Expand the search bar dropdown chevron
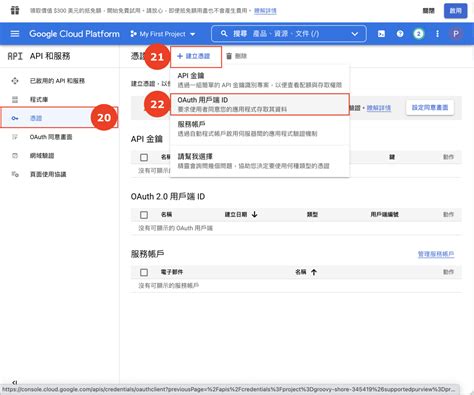This screenshot has height=395, width=474. click(x=355, y=34)
